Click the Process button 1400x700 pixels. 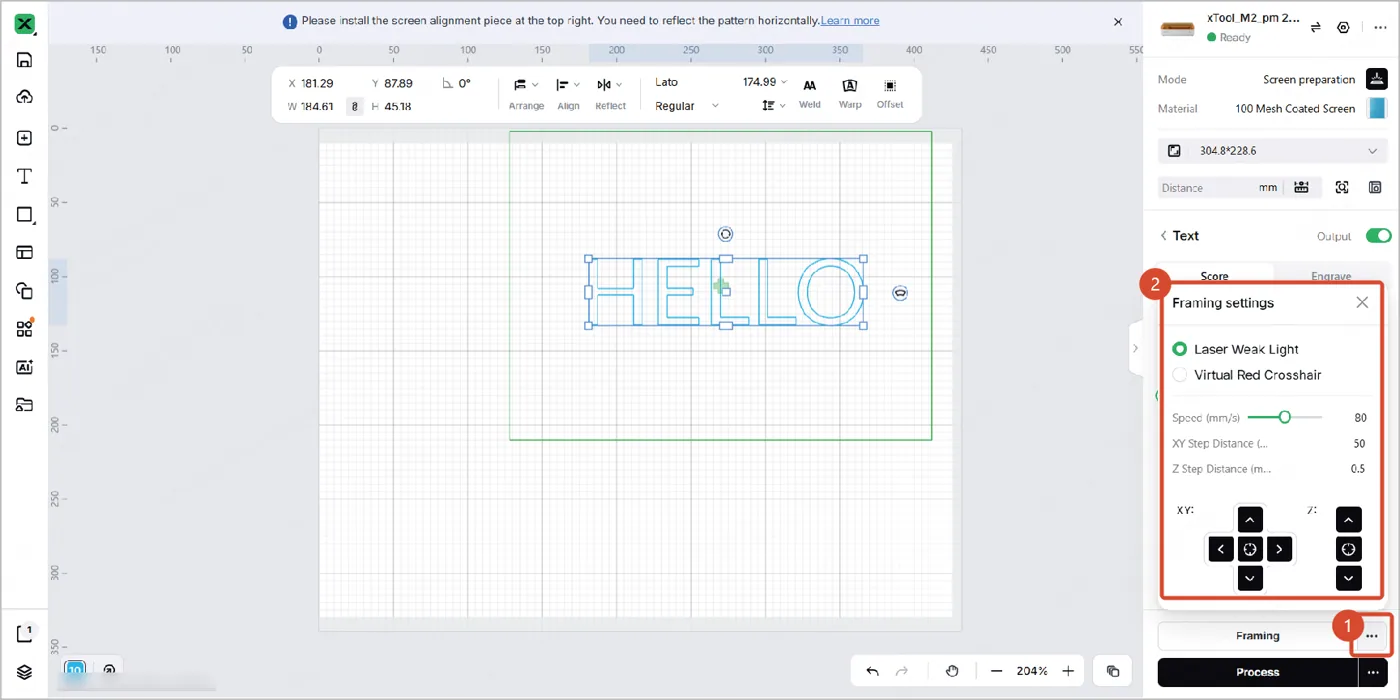coord(1257,672)
